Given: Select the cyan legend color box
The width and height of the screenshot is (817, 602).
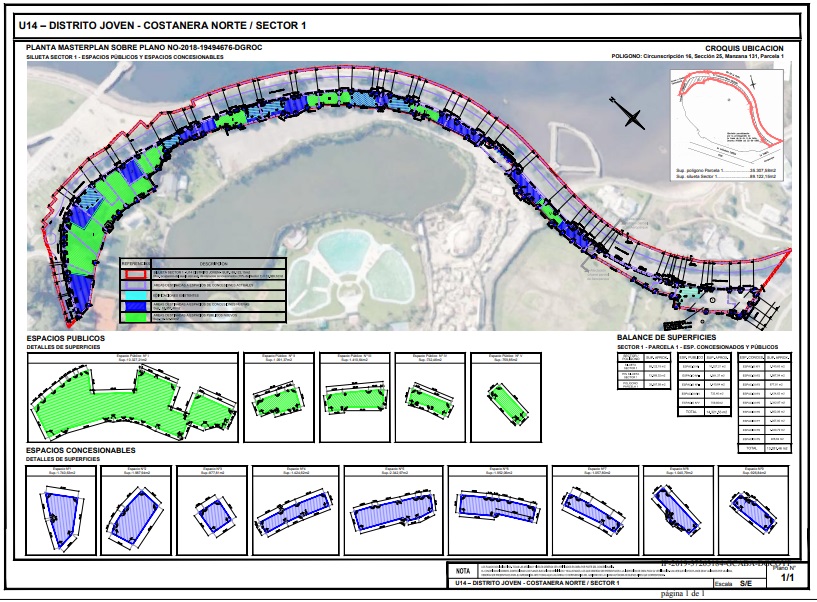Looking at the screenshot, I should pos(135,296).
